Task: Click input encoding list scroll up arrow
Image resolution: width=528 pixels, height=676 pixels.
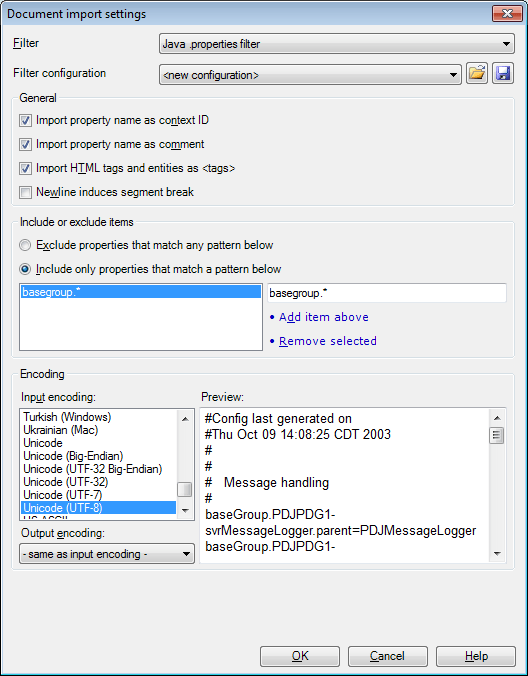Action: [x=185, y=419]
